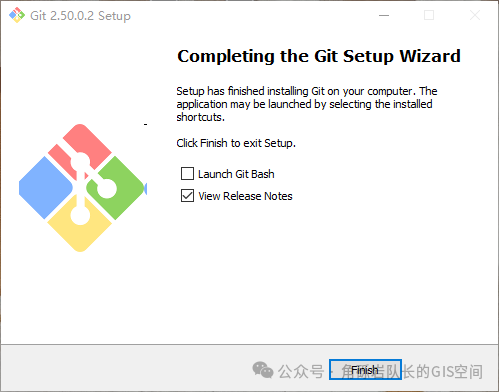The image size is (499, 392).
Task: Click the Git icon in the title bar
Action: (x=17, y=15)
